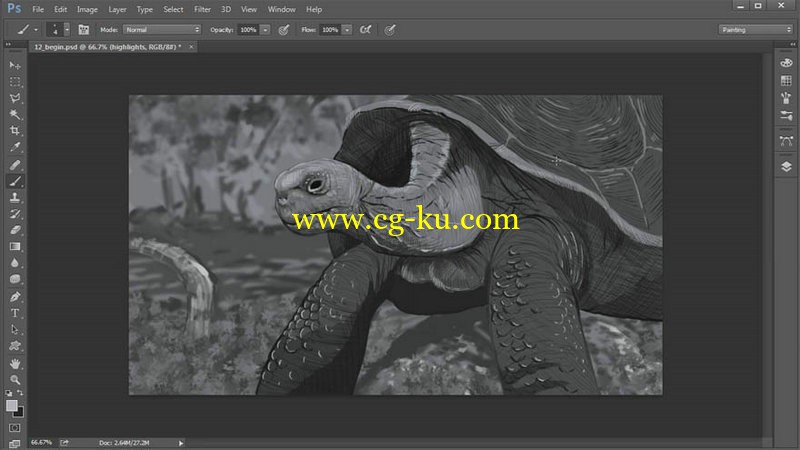The width and height of the screenshot is (800, 450).
Task: Open the Image menu
Action: coord(87,9)
